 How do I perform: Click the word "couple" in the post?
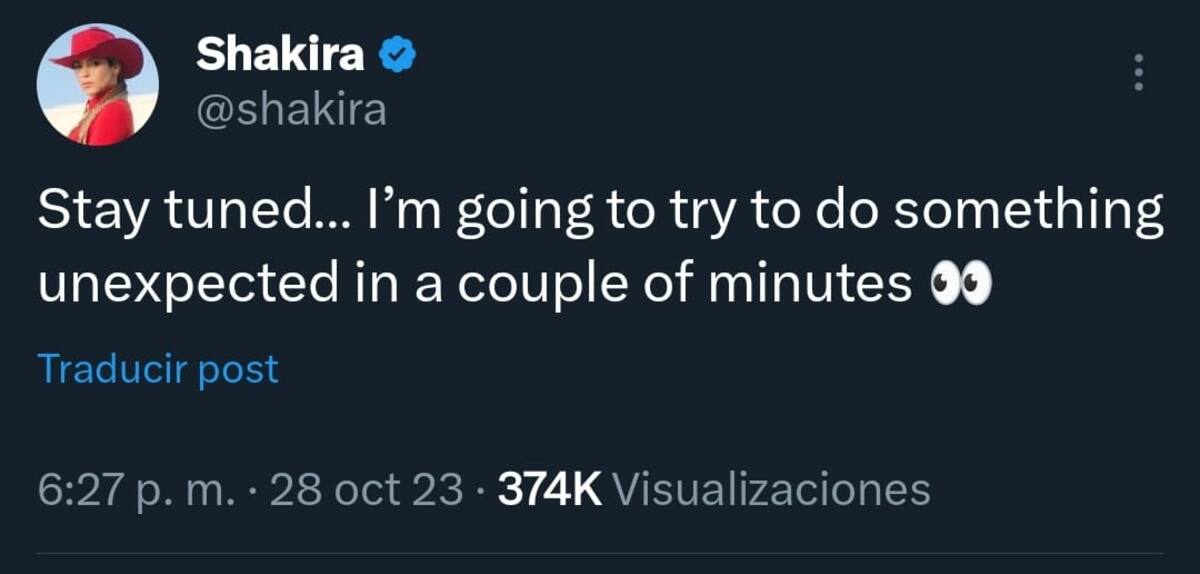pos(549,287)
